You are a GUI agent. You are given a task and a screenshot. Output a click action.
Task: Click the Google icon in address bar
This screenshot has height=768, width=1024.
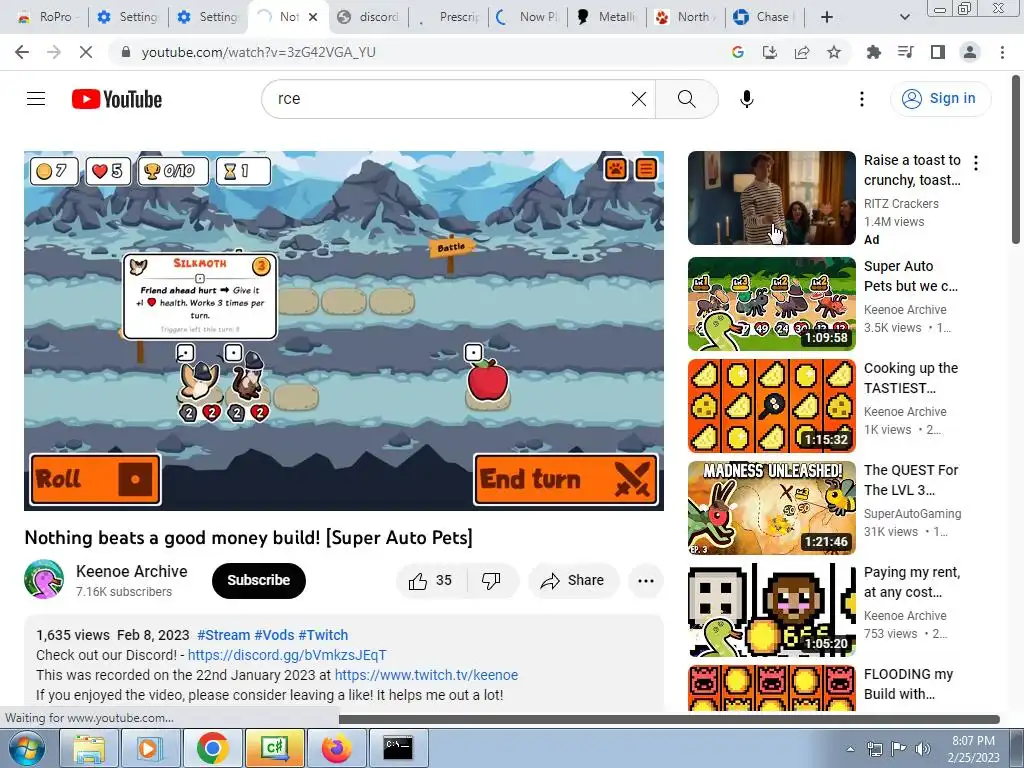click(x=738, y=52)
